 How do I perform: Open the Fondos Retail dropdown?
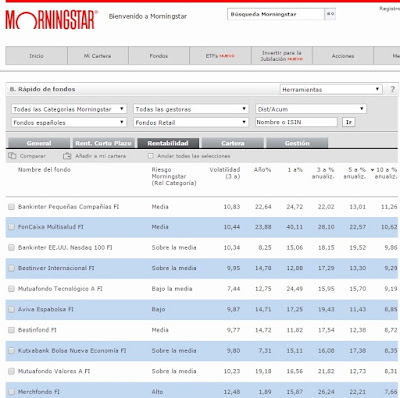point(191,122)
